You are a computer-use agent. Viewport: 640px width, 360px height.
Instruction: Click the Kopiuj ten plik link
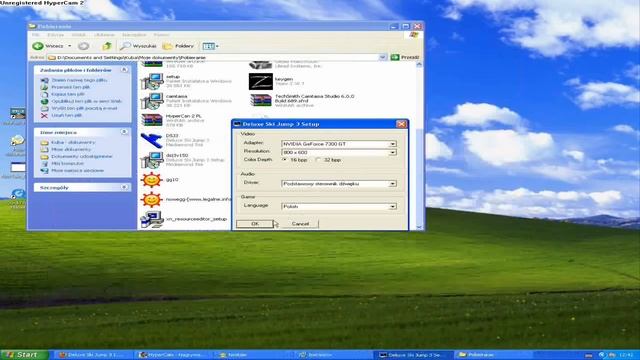pyautogui.click(x=68, y=94)
